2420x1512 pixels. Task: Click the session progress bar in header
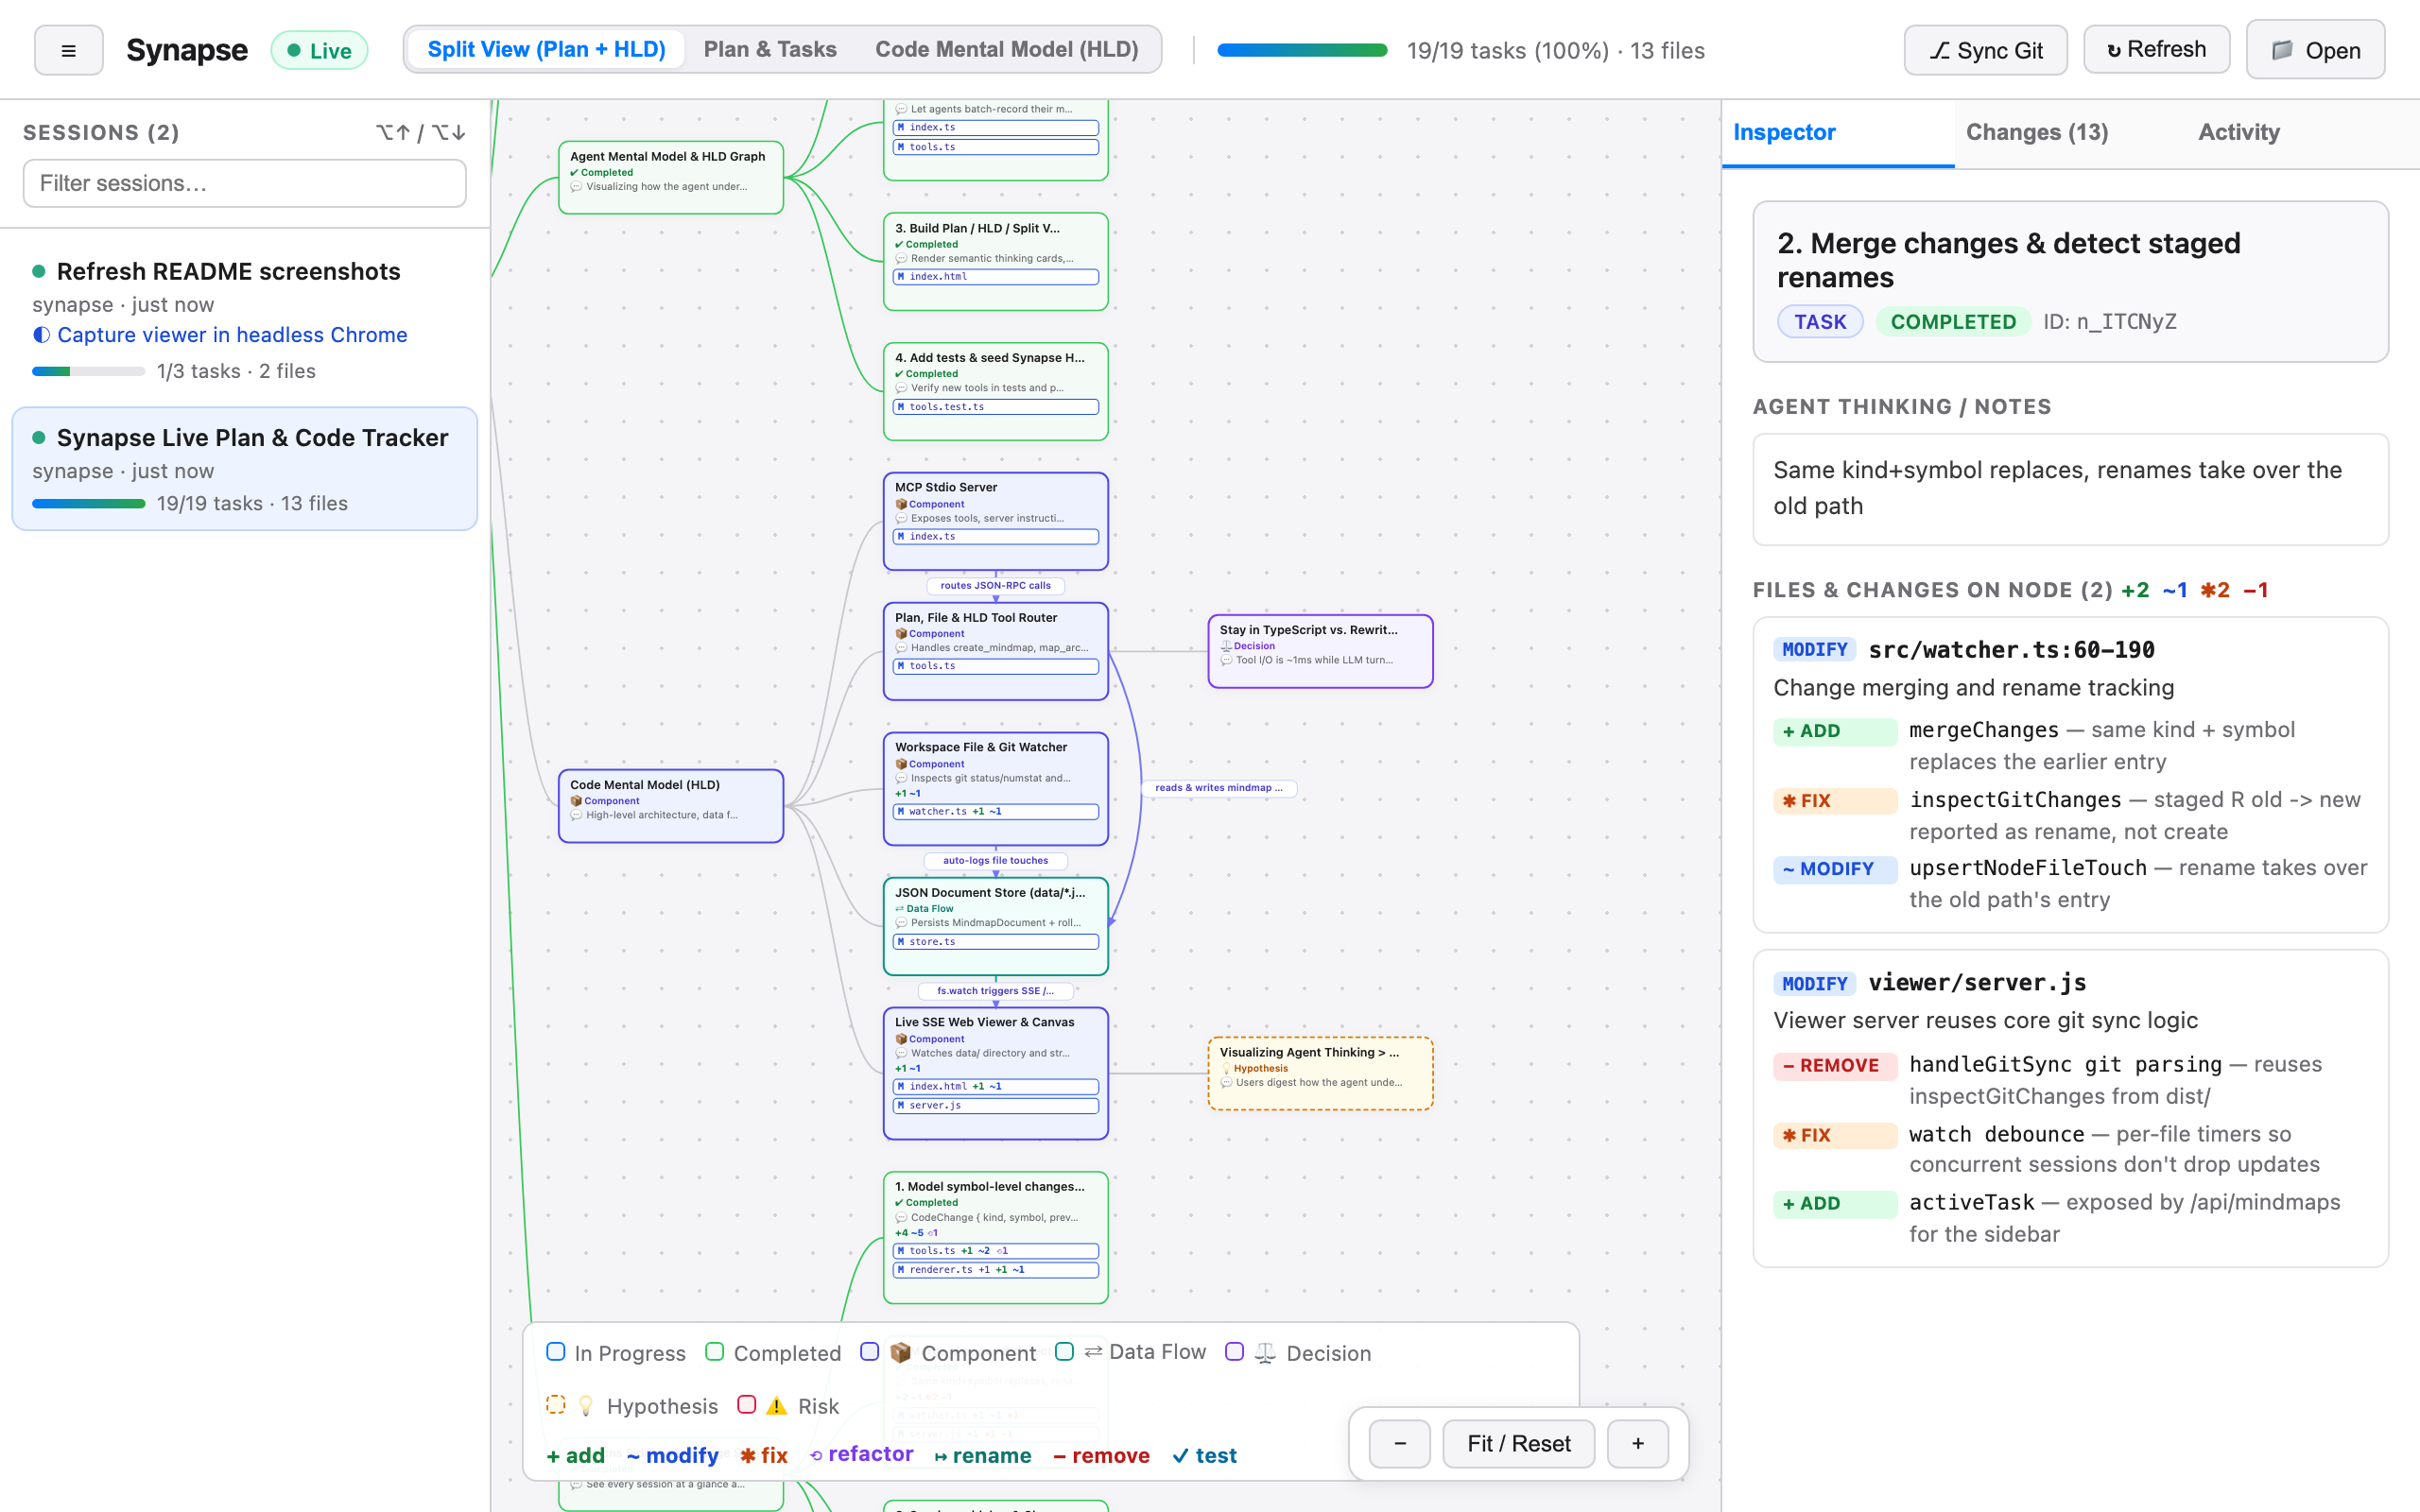point(1302,50)
